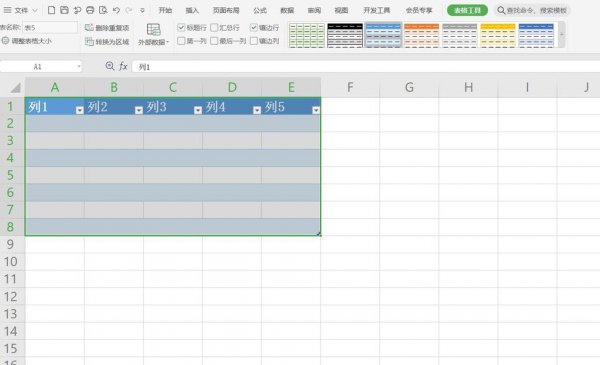Enable the 第一列 checkbox
The height and width of the screenshot is (365, 600).
pyautogui.click(x=181, y=41)
